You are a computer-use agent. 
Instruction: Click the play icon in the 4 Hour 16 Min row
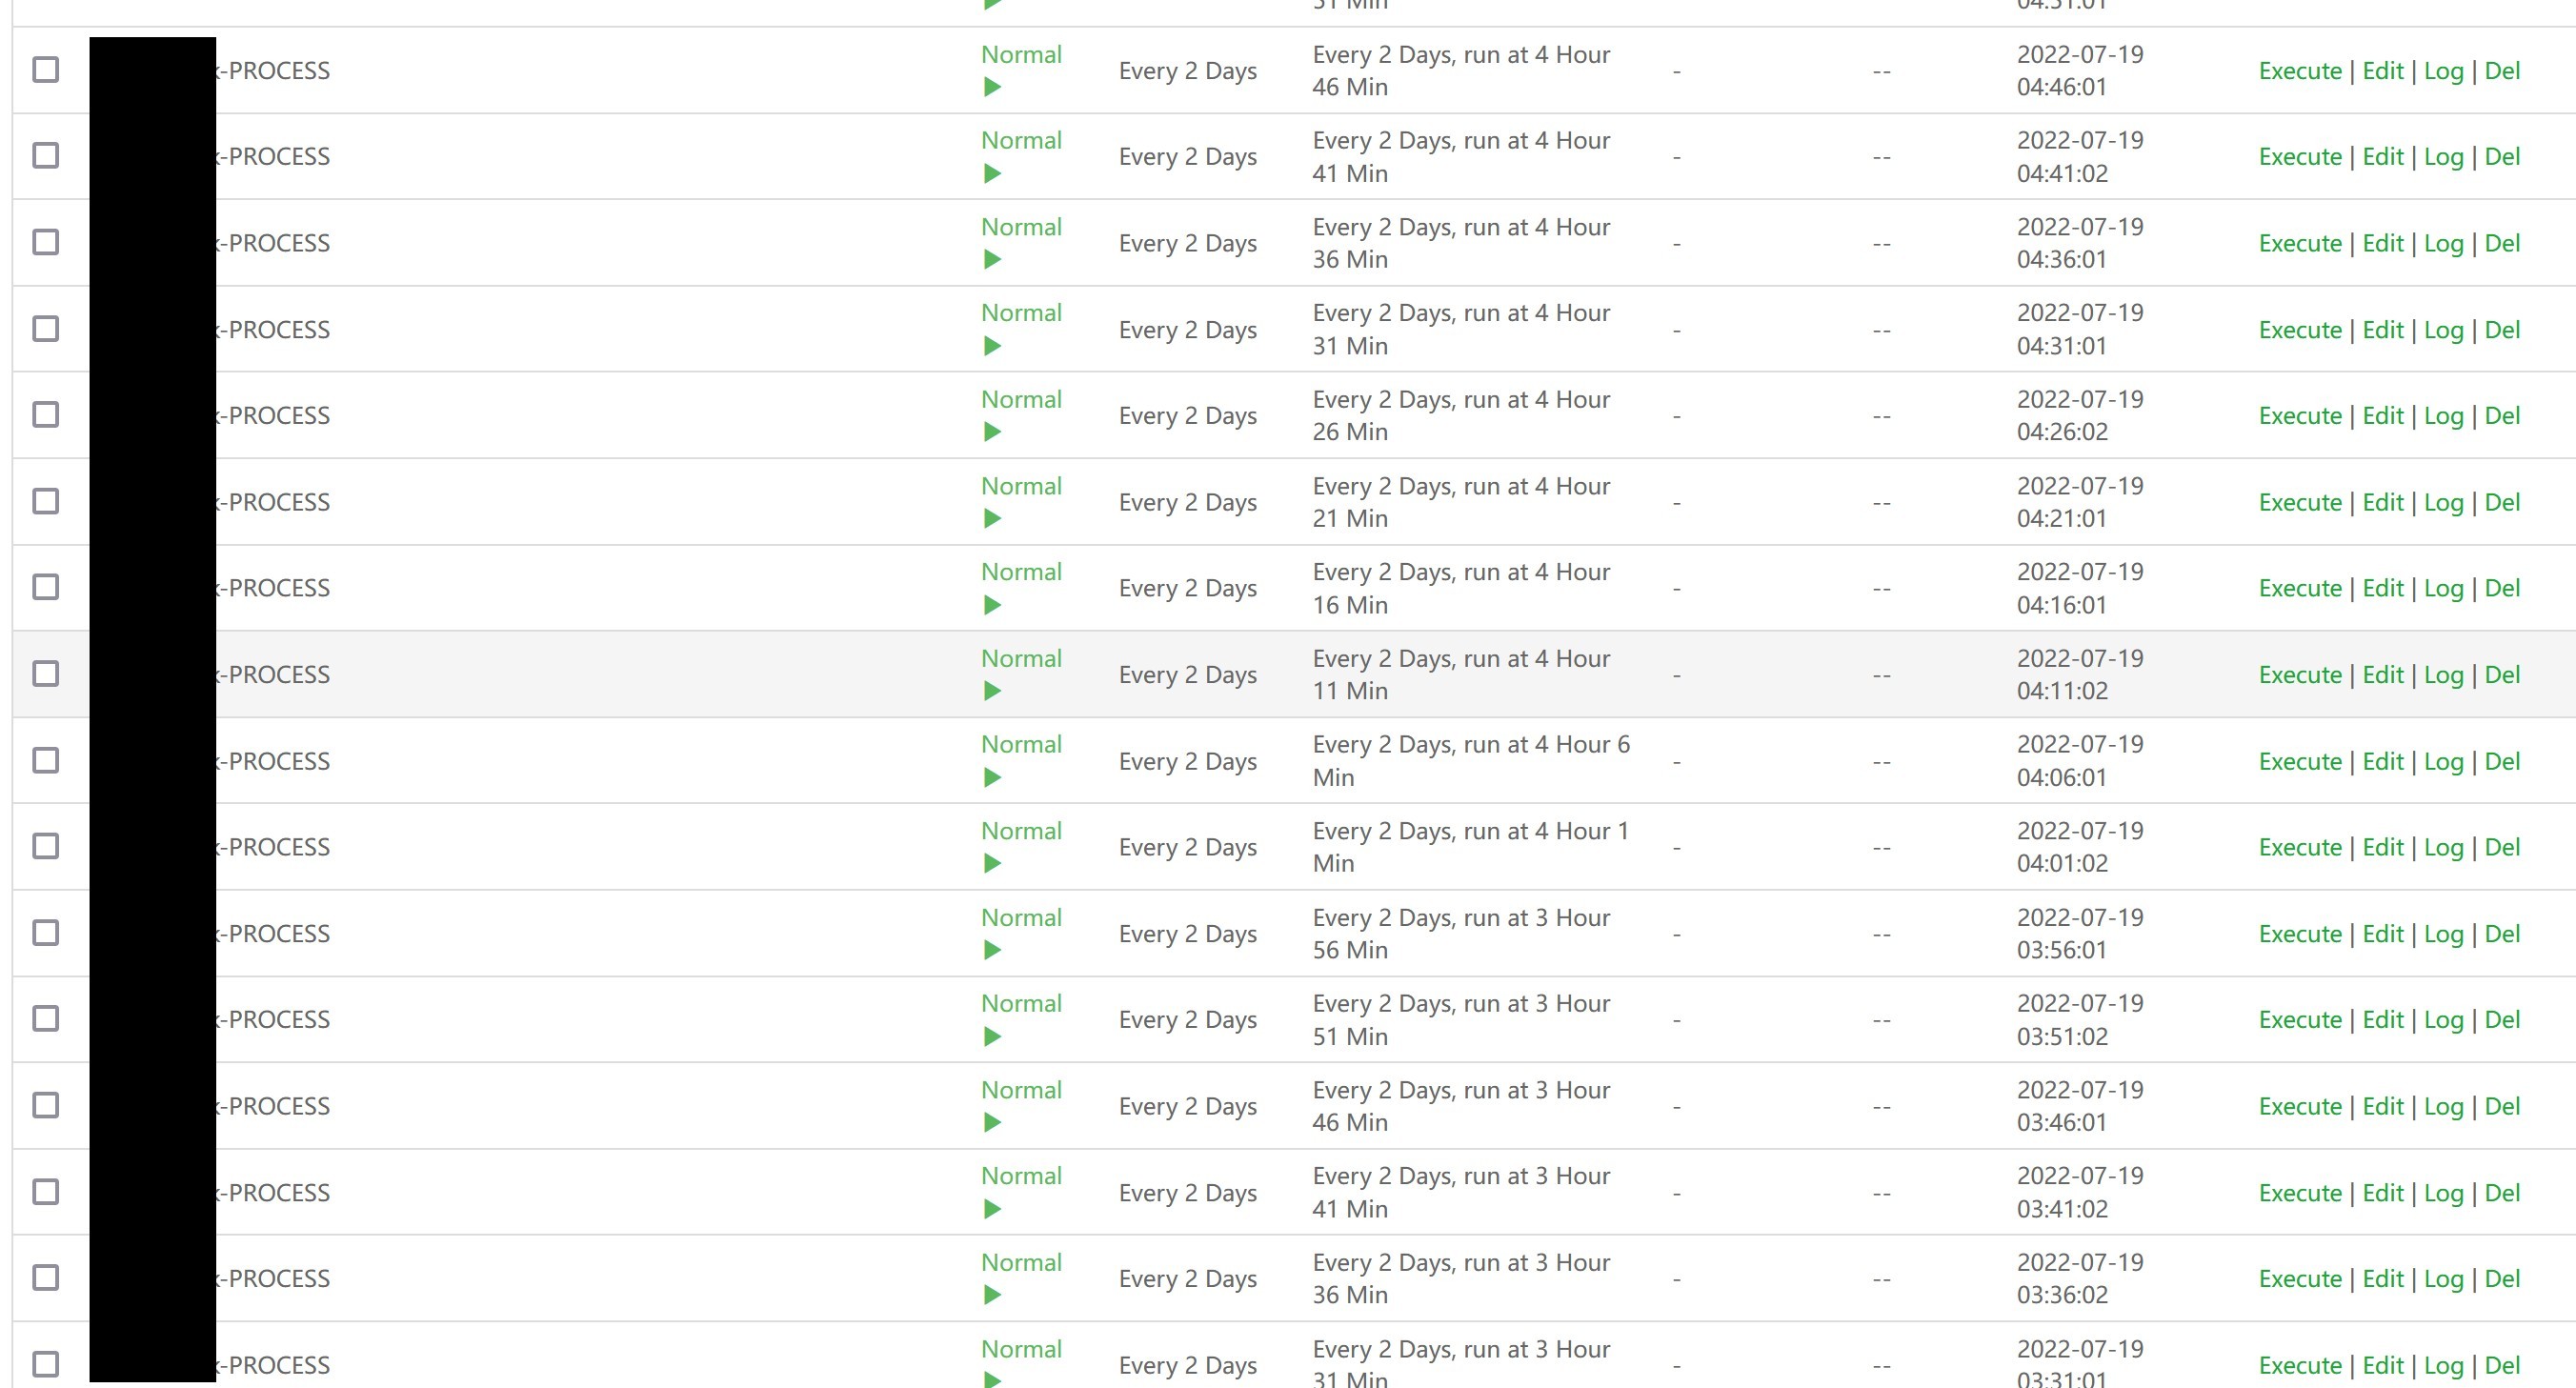pyautogui.click(x=991, y=605)
